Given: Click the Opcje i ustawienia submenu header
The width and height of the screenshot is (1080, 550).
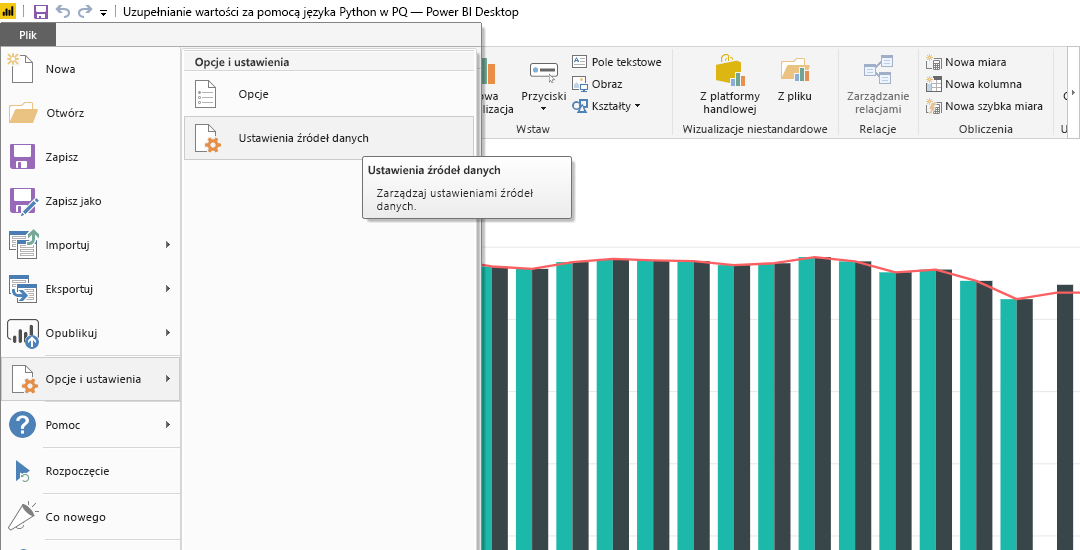Looking at the screenshot, I should point(242,62).
